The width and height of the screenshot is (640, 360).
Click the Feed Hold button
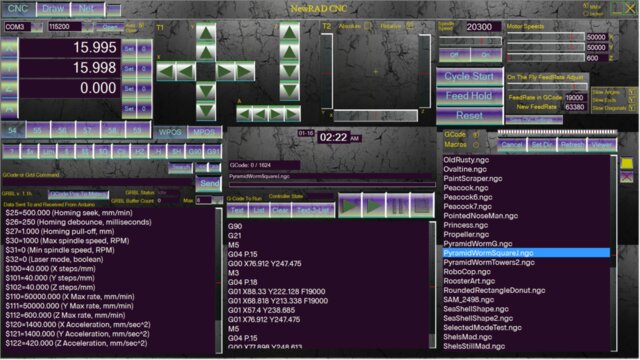point(469,96)
